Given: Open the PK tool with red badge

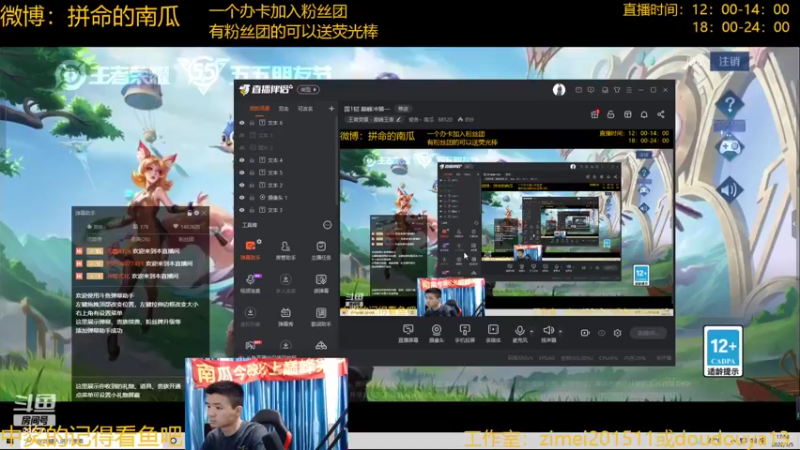Looking at the screenshot, I should click(x=250, y=345).
